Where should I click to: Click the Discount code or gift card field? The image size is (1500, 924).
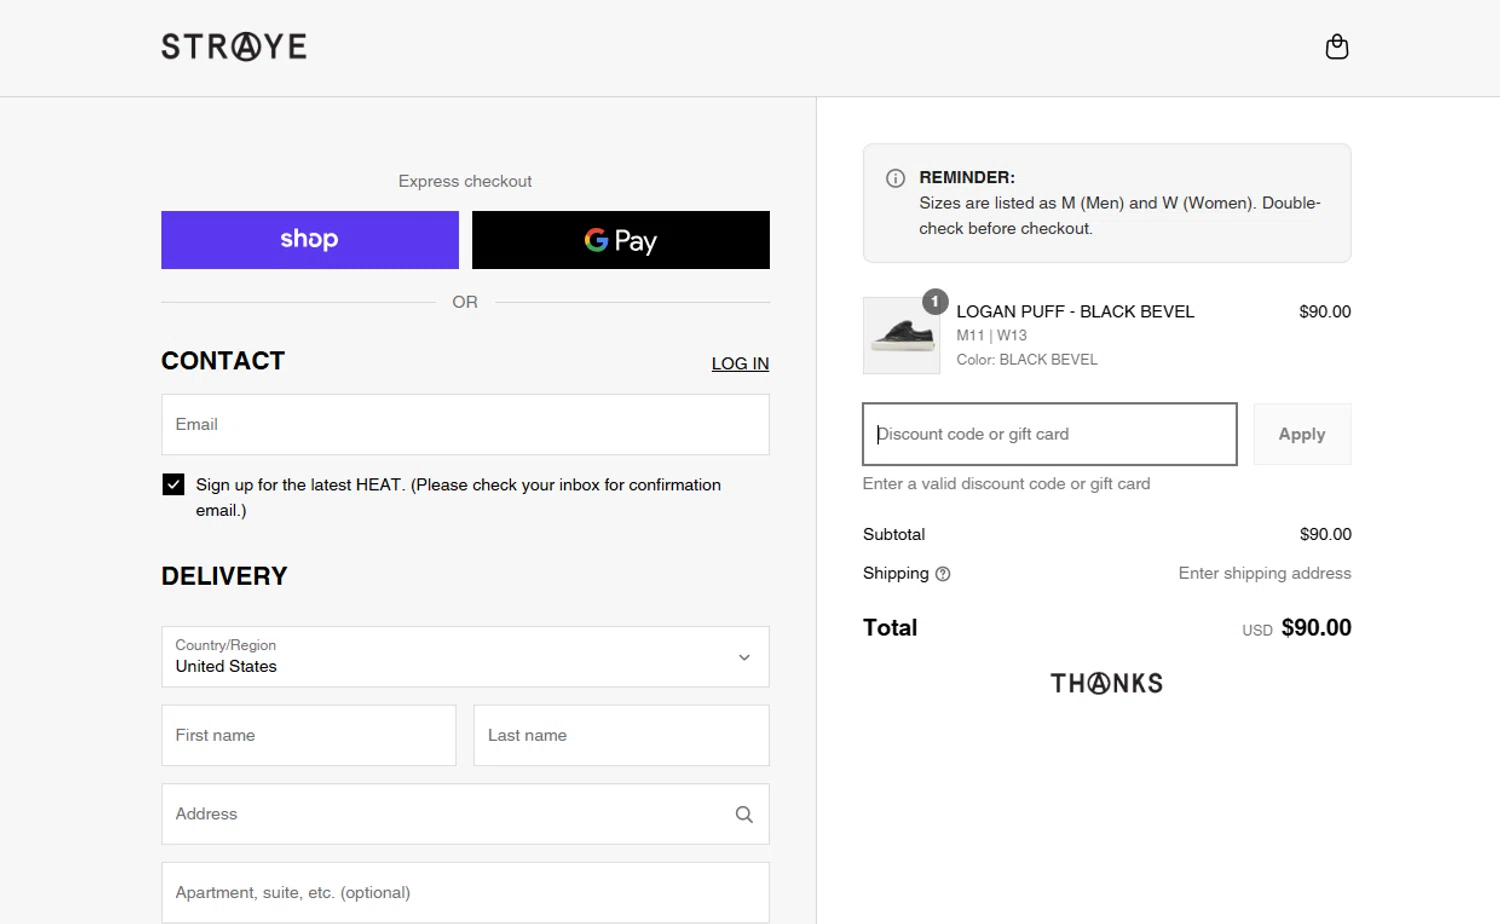click(x=1050, y=434)
